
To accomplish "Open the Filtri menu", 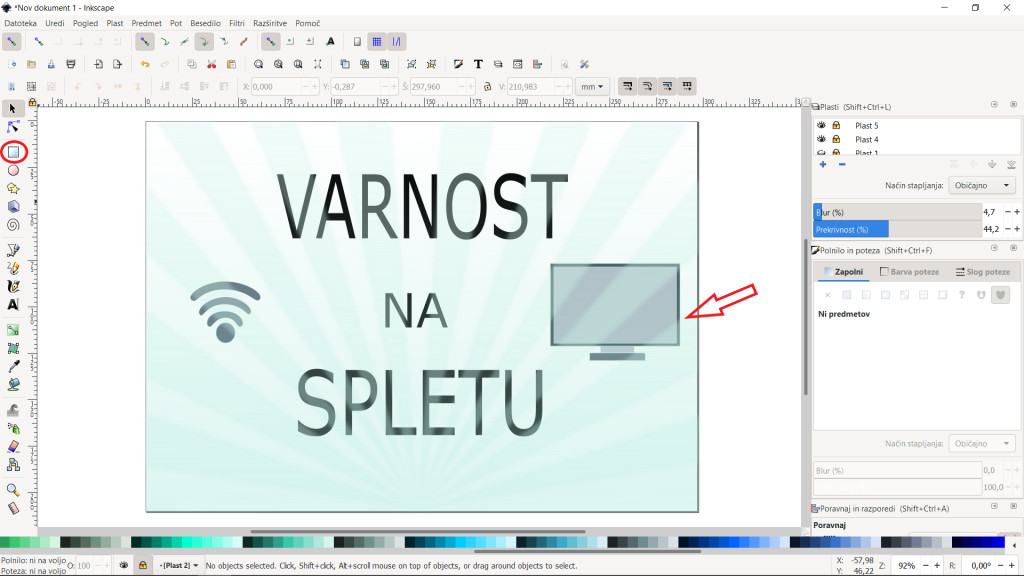I will coord(237,24).
